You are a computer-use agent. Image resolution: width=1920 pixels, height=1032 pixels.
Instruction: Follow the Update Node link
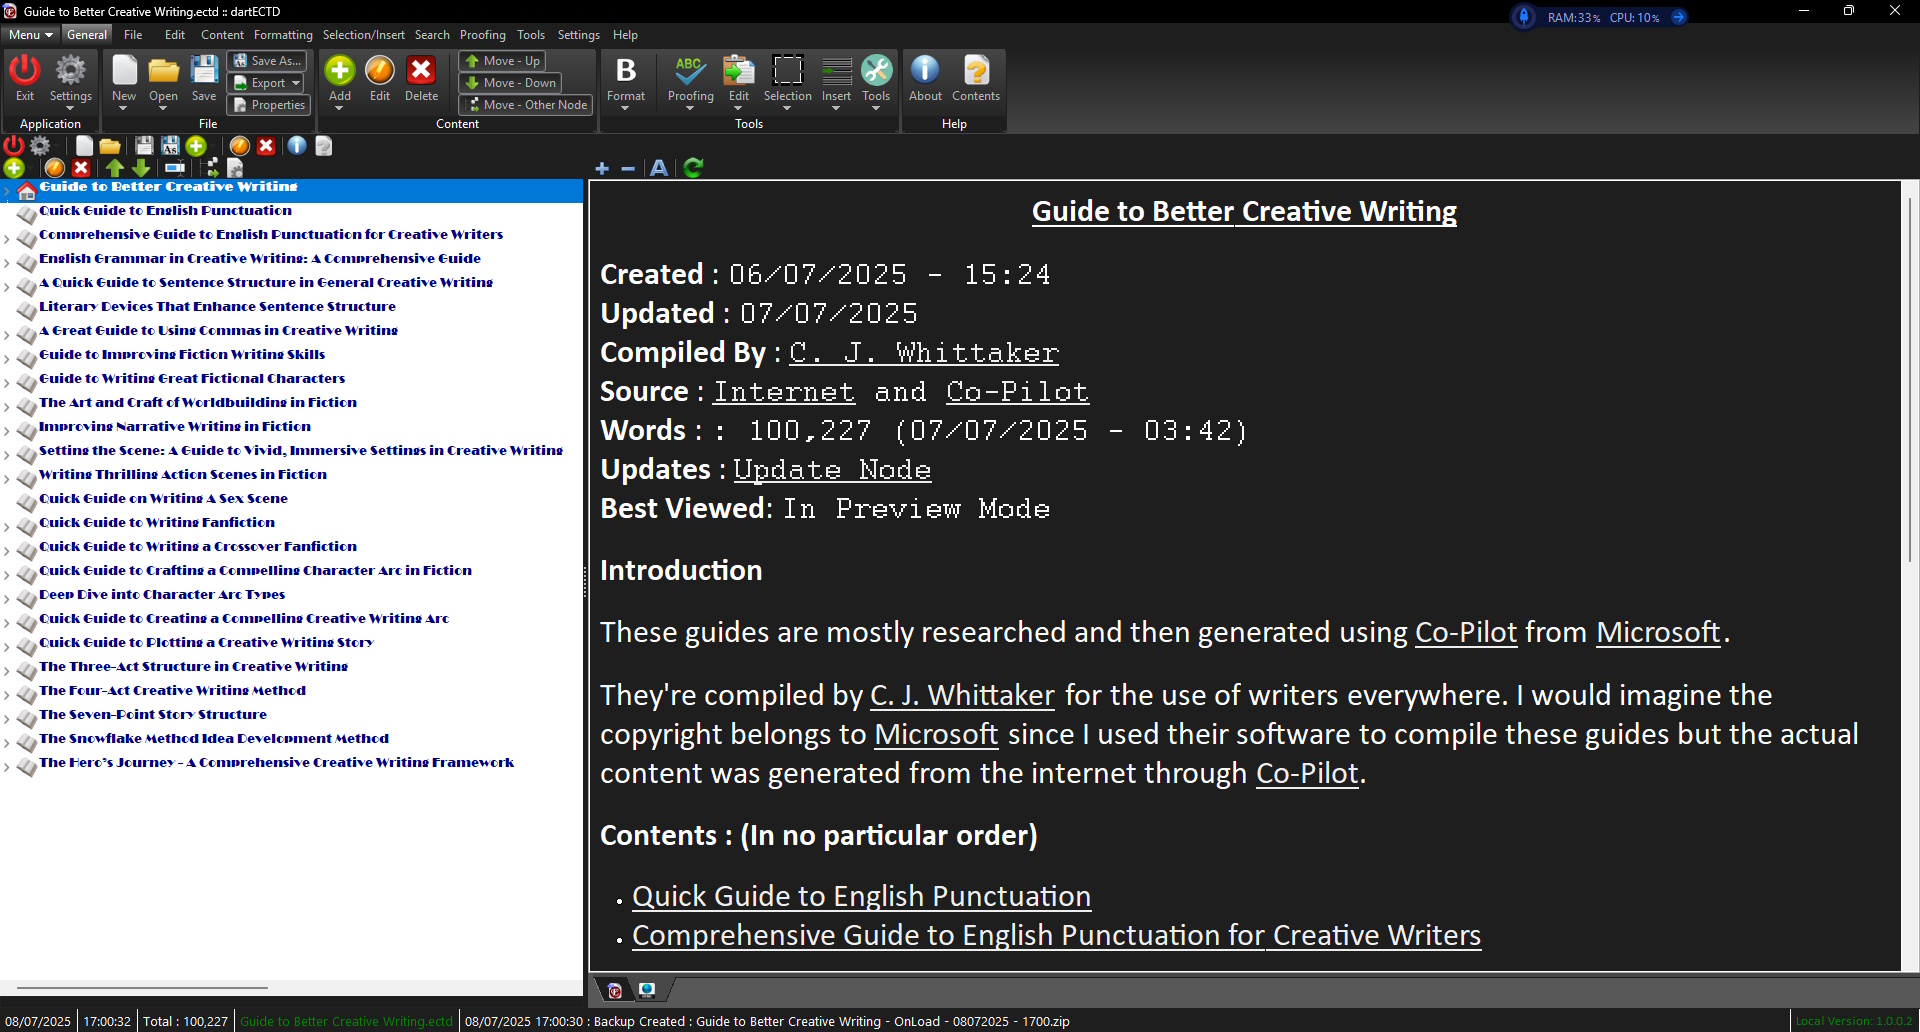click(832, 470)
